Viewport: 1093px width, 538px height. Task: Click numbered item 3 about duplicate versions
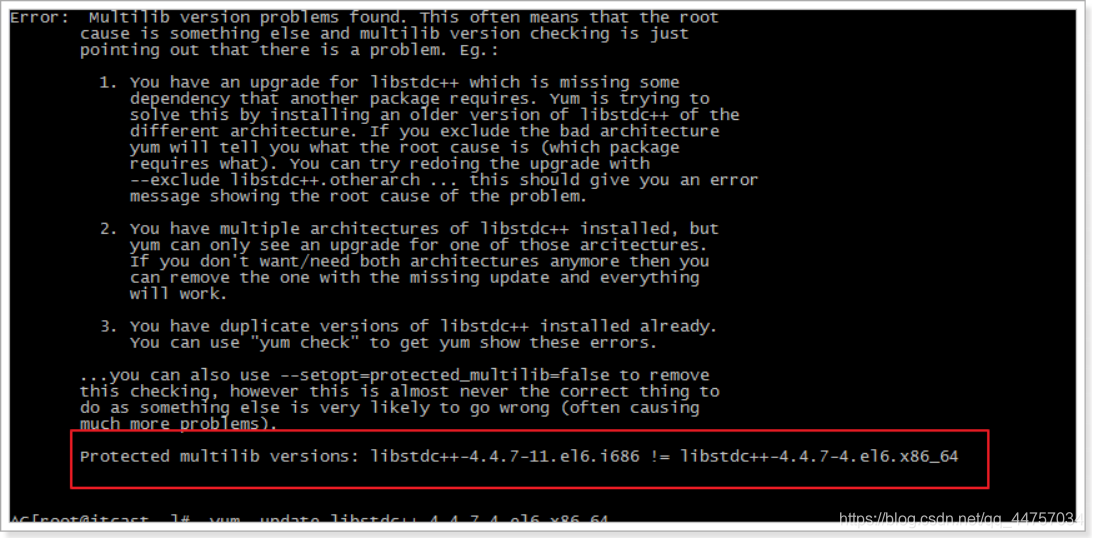(409, 335)
